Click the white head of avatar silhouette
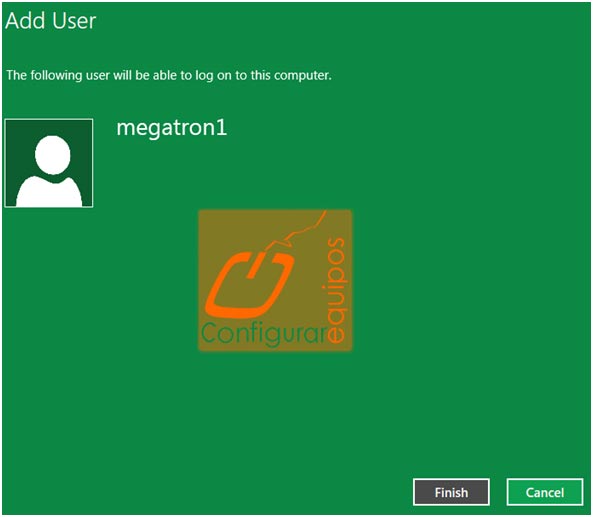Image resolution: width=593 pixels, height=517 pixels. [x=53, y=155]
